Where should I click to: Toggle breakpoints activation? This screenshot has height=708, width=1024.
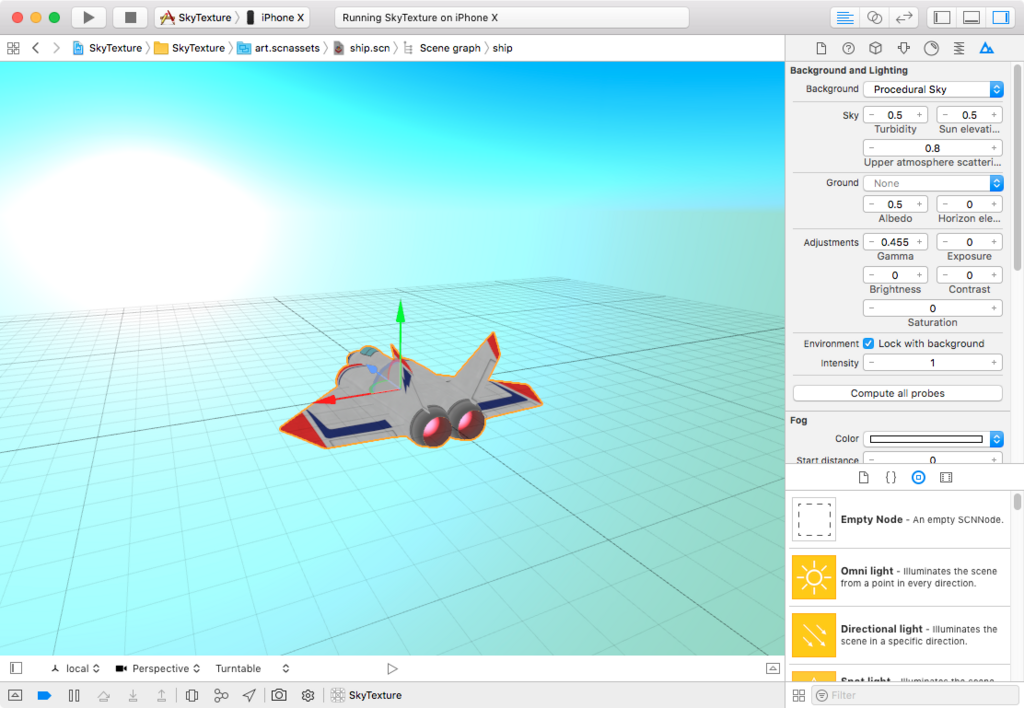pyautogui.click(x=44, y=696)
